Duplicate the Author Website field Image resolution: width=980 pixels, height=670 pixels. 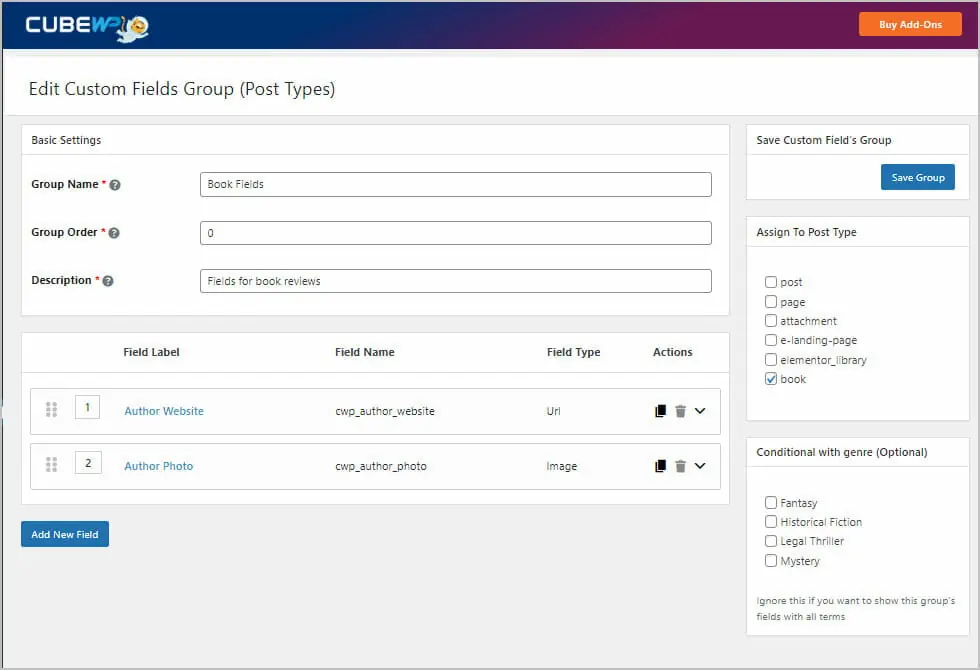click(659, 410)
